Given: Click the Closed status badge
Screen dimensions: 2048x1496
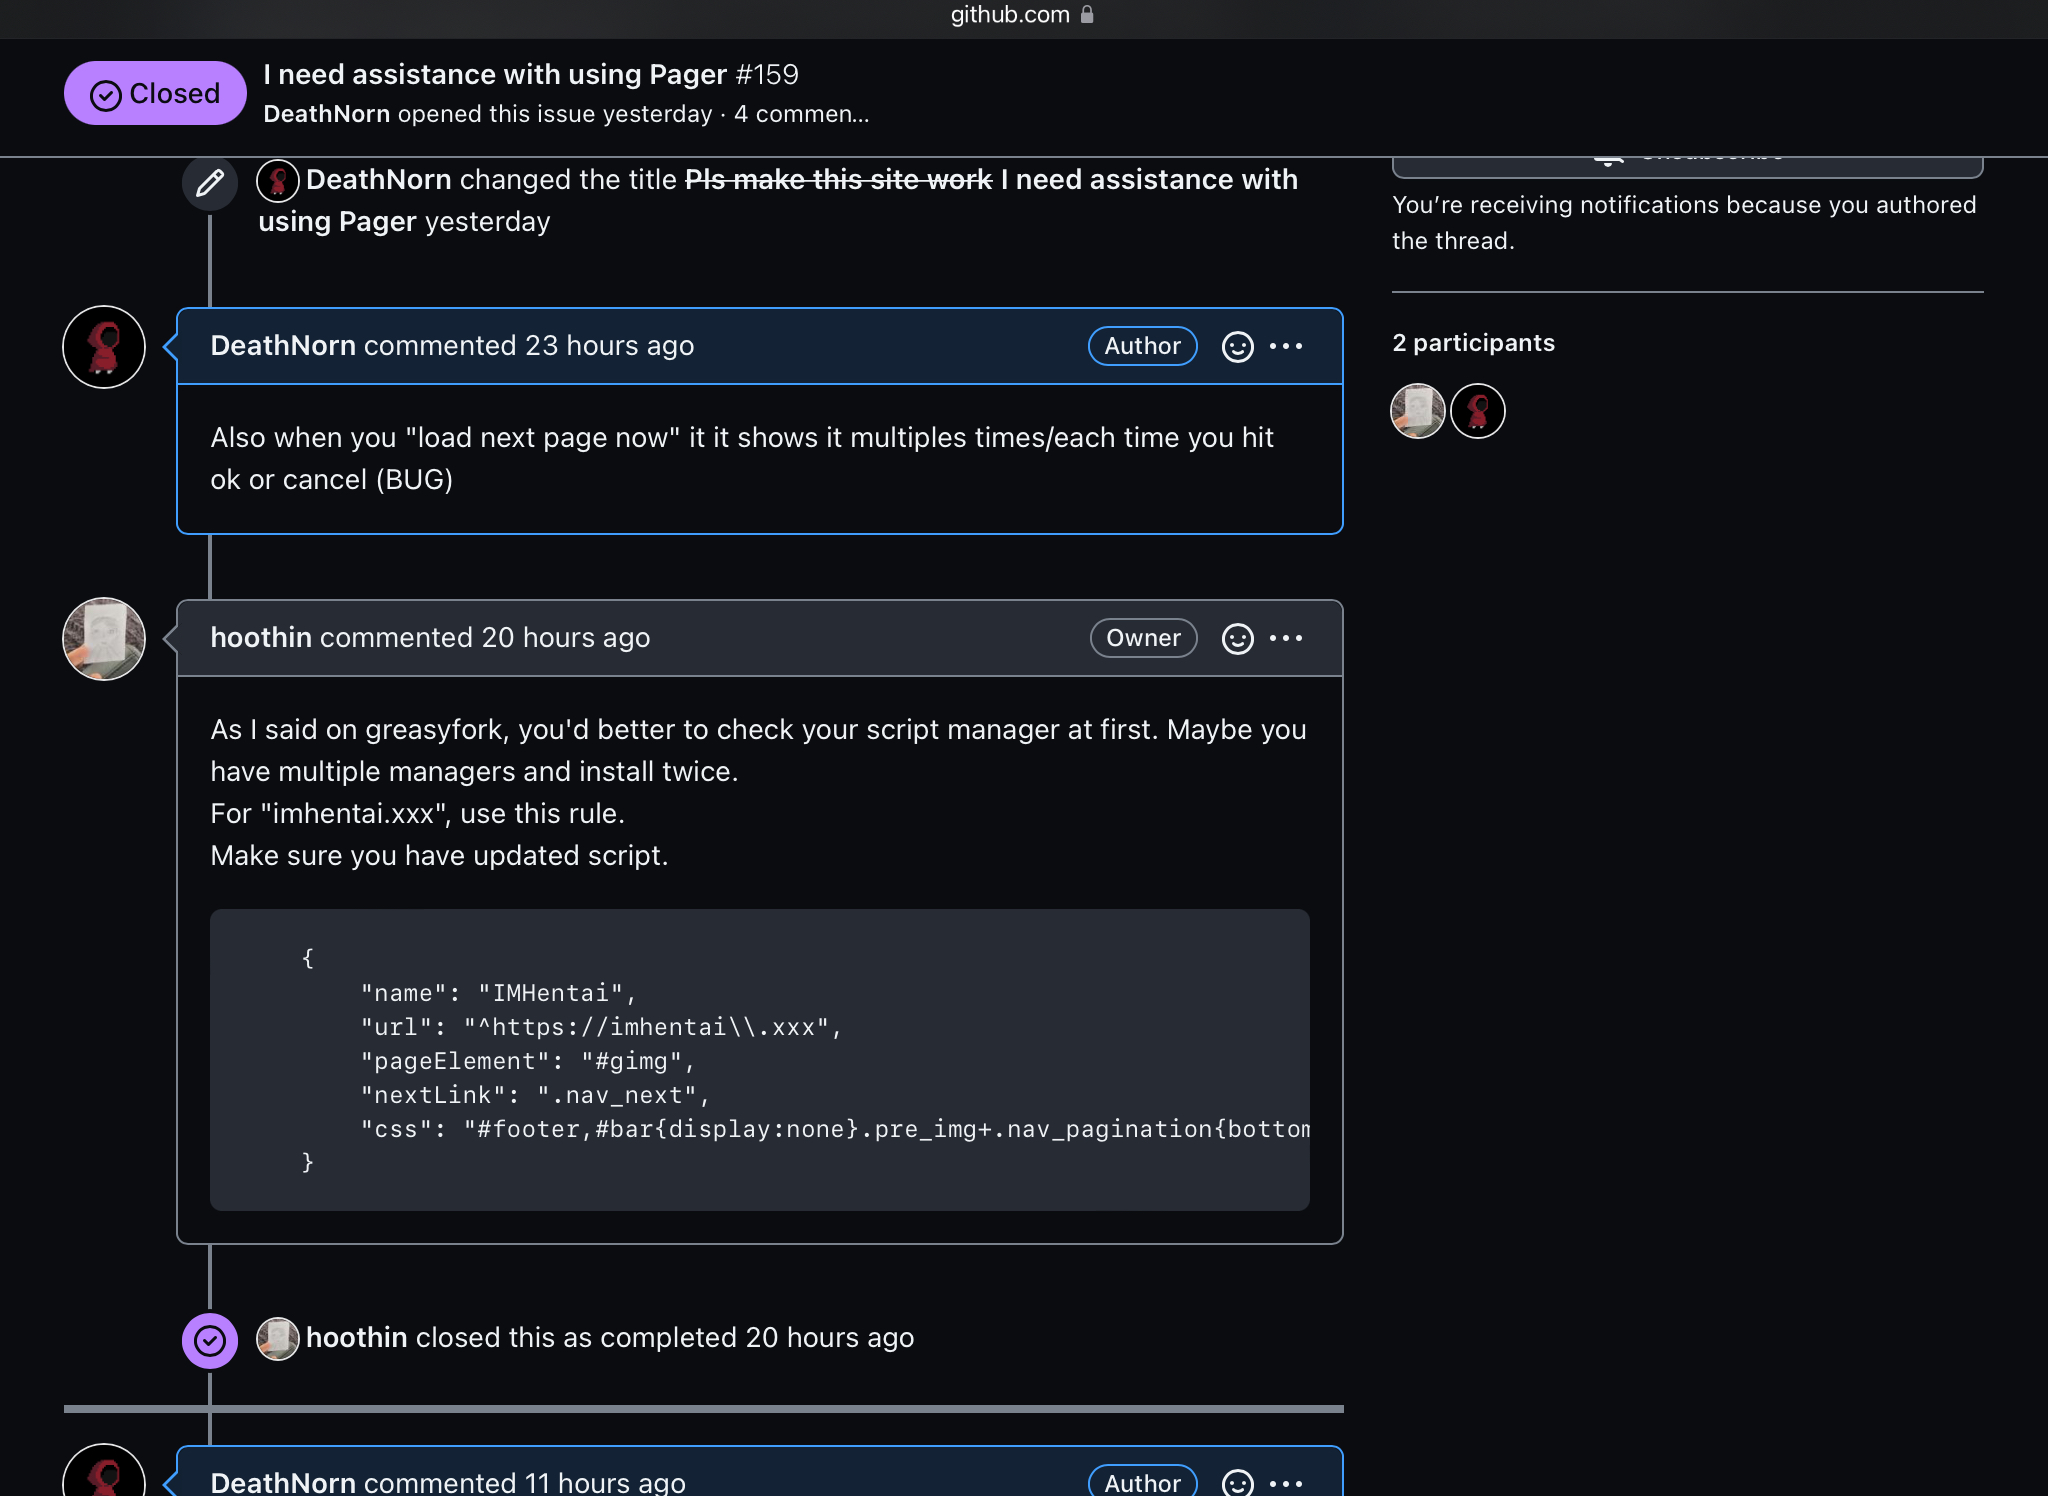Looking at the screenshot, I should [155, 93].
